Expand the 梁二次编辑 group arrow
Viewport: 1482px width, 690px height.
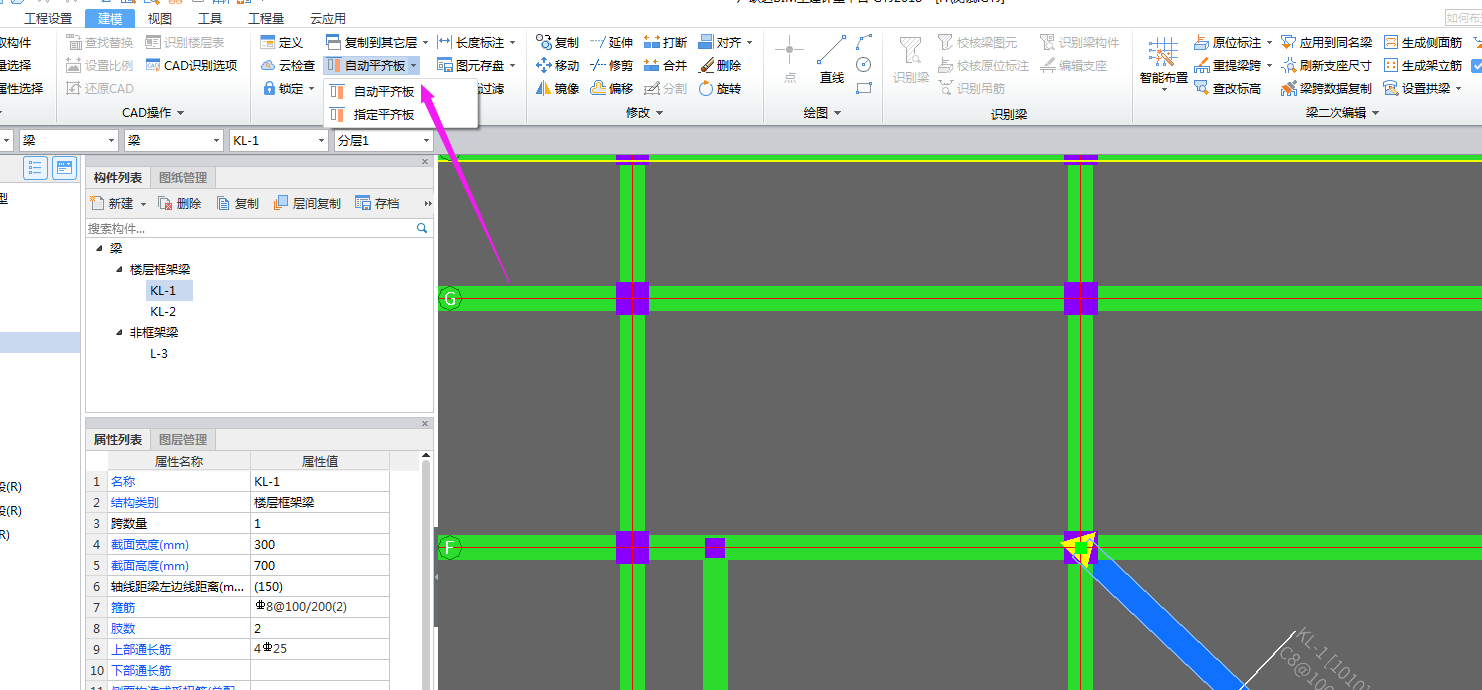(1376, 113)
